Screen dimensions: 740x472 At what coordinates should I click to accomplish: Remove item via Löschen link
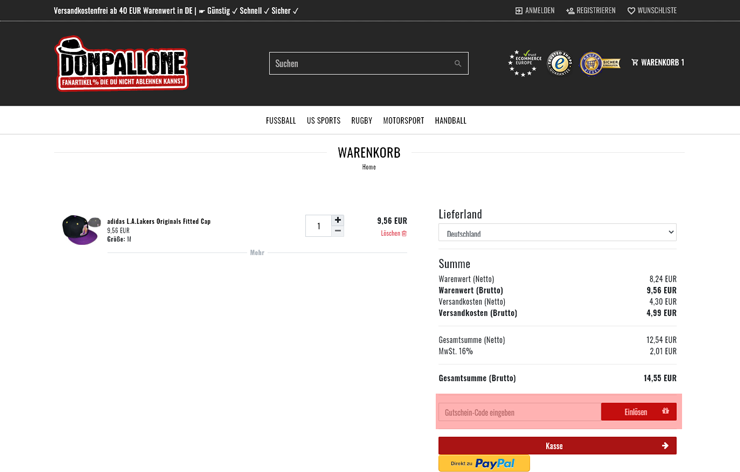[x=394, y=233]
